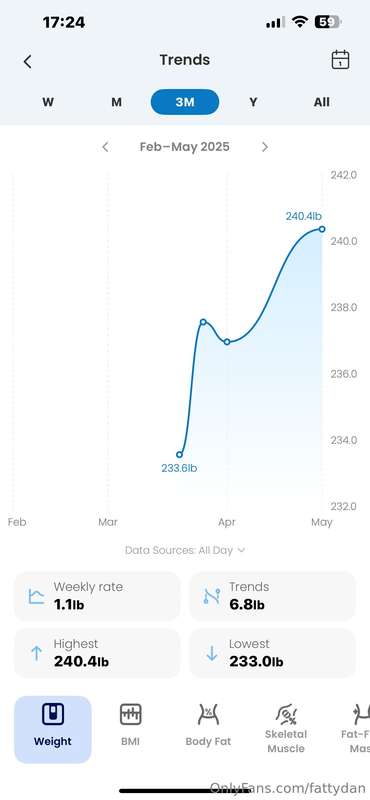
Task: Tap the 233.6lb data point on chart
Action: point(179,454)
